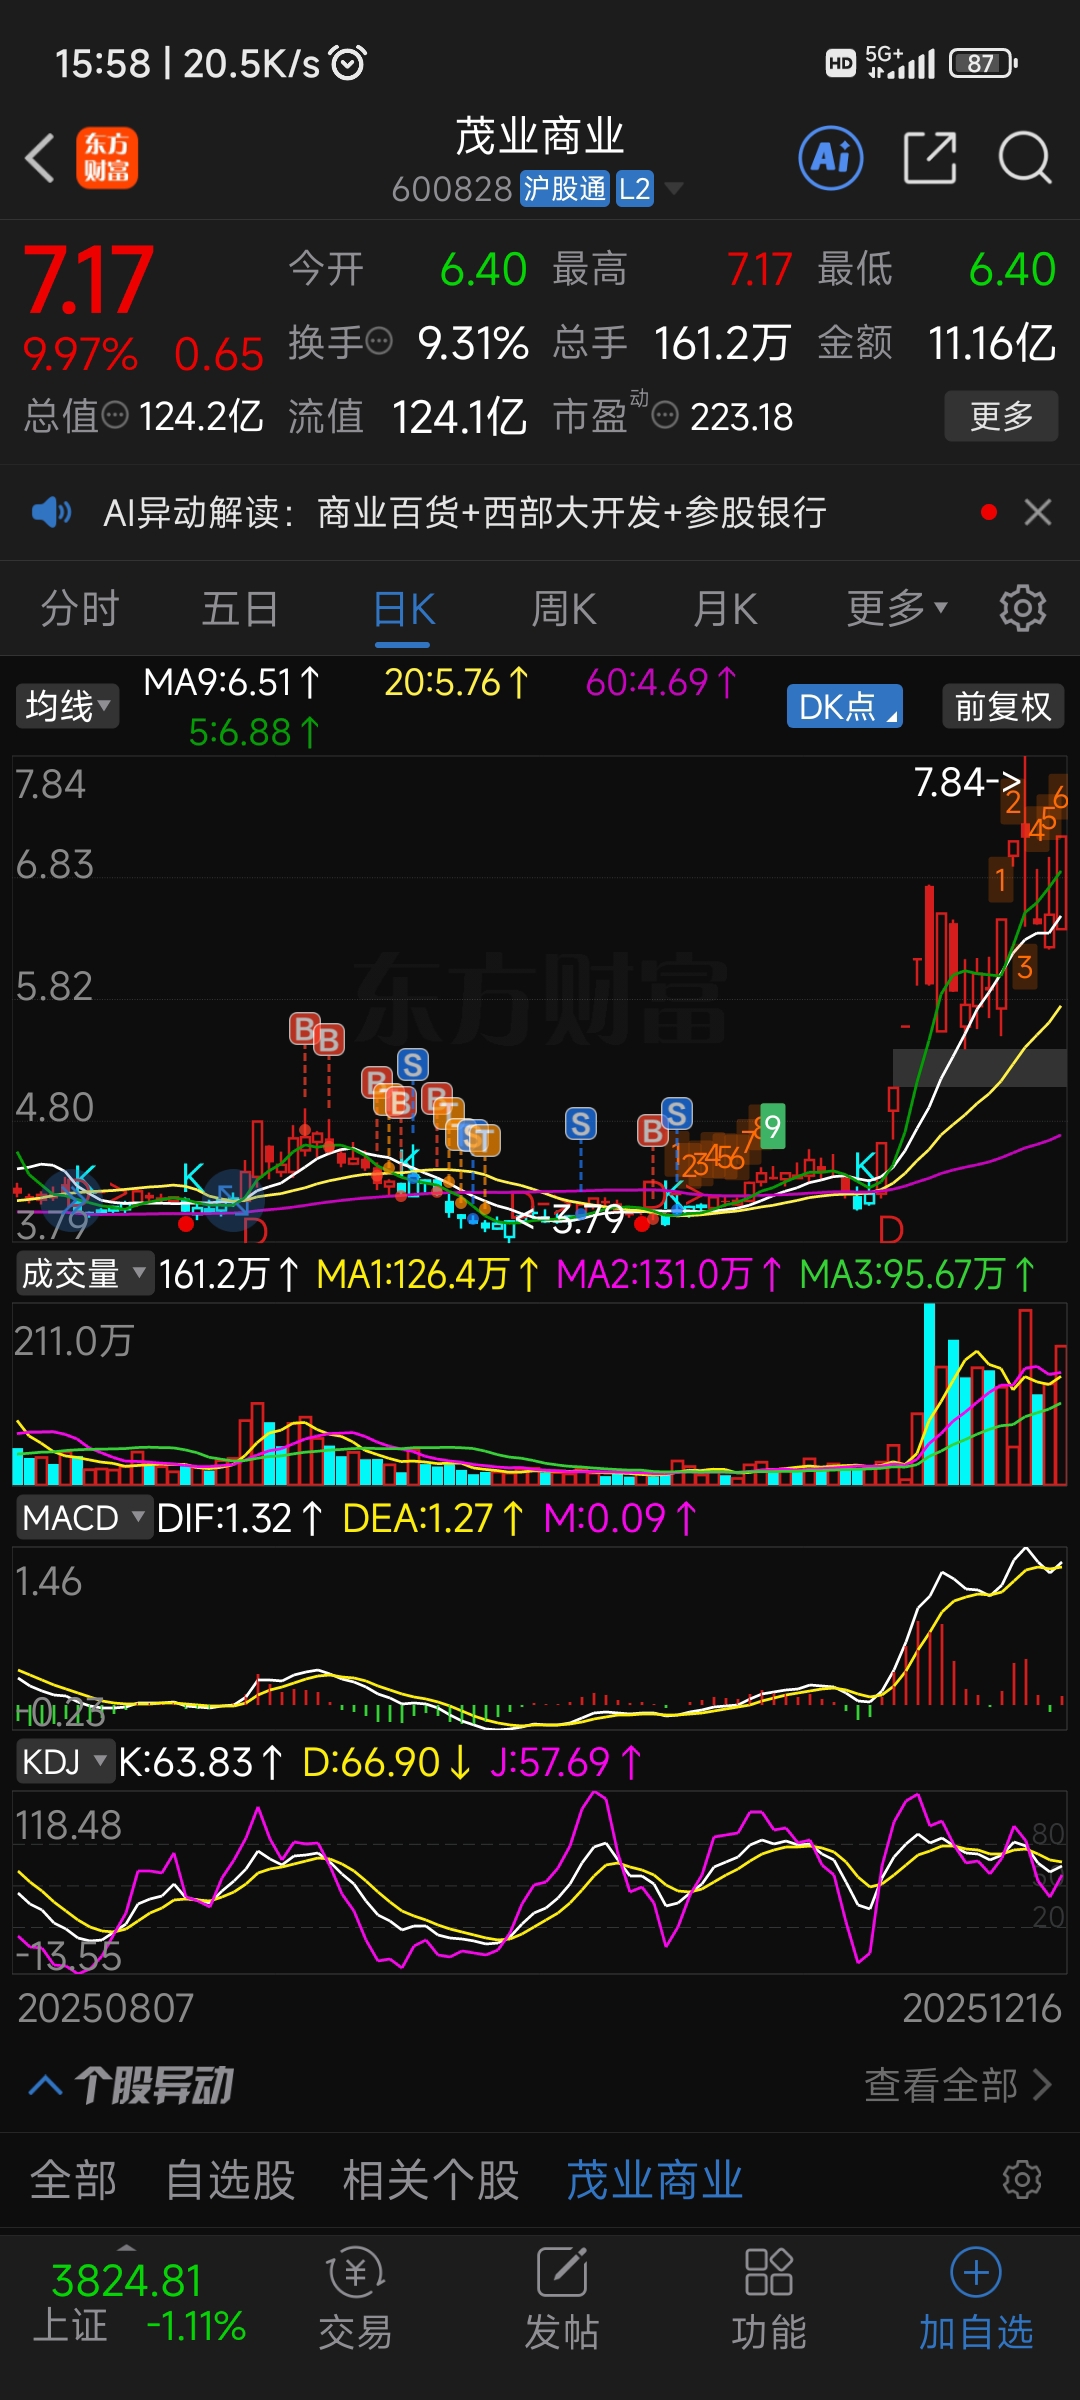Select the 自选股 filter tab
Viewport: 1080px width, 2400px height.
230,2180
